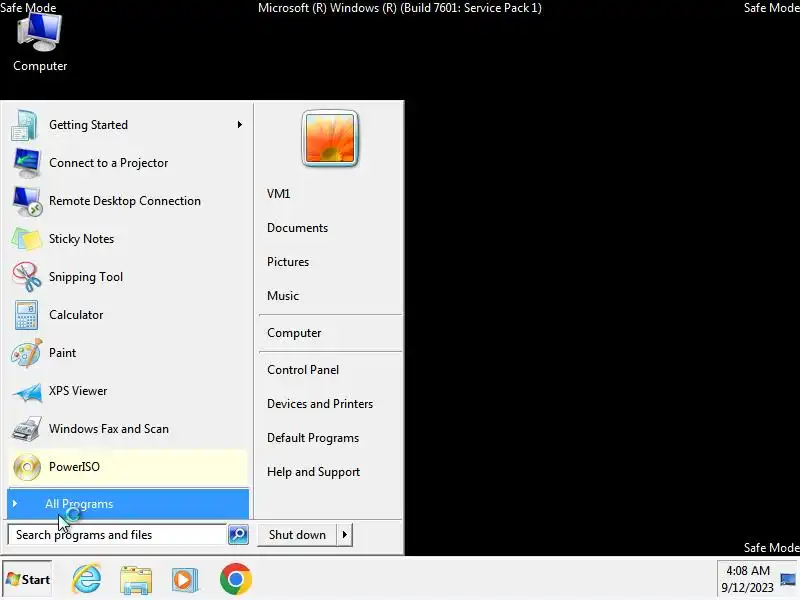This screenshot has height=600, width=800.
Task: Select Snipping Tool menu entry
Action: [x=127, y=277]
